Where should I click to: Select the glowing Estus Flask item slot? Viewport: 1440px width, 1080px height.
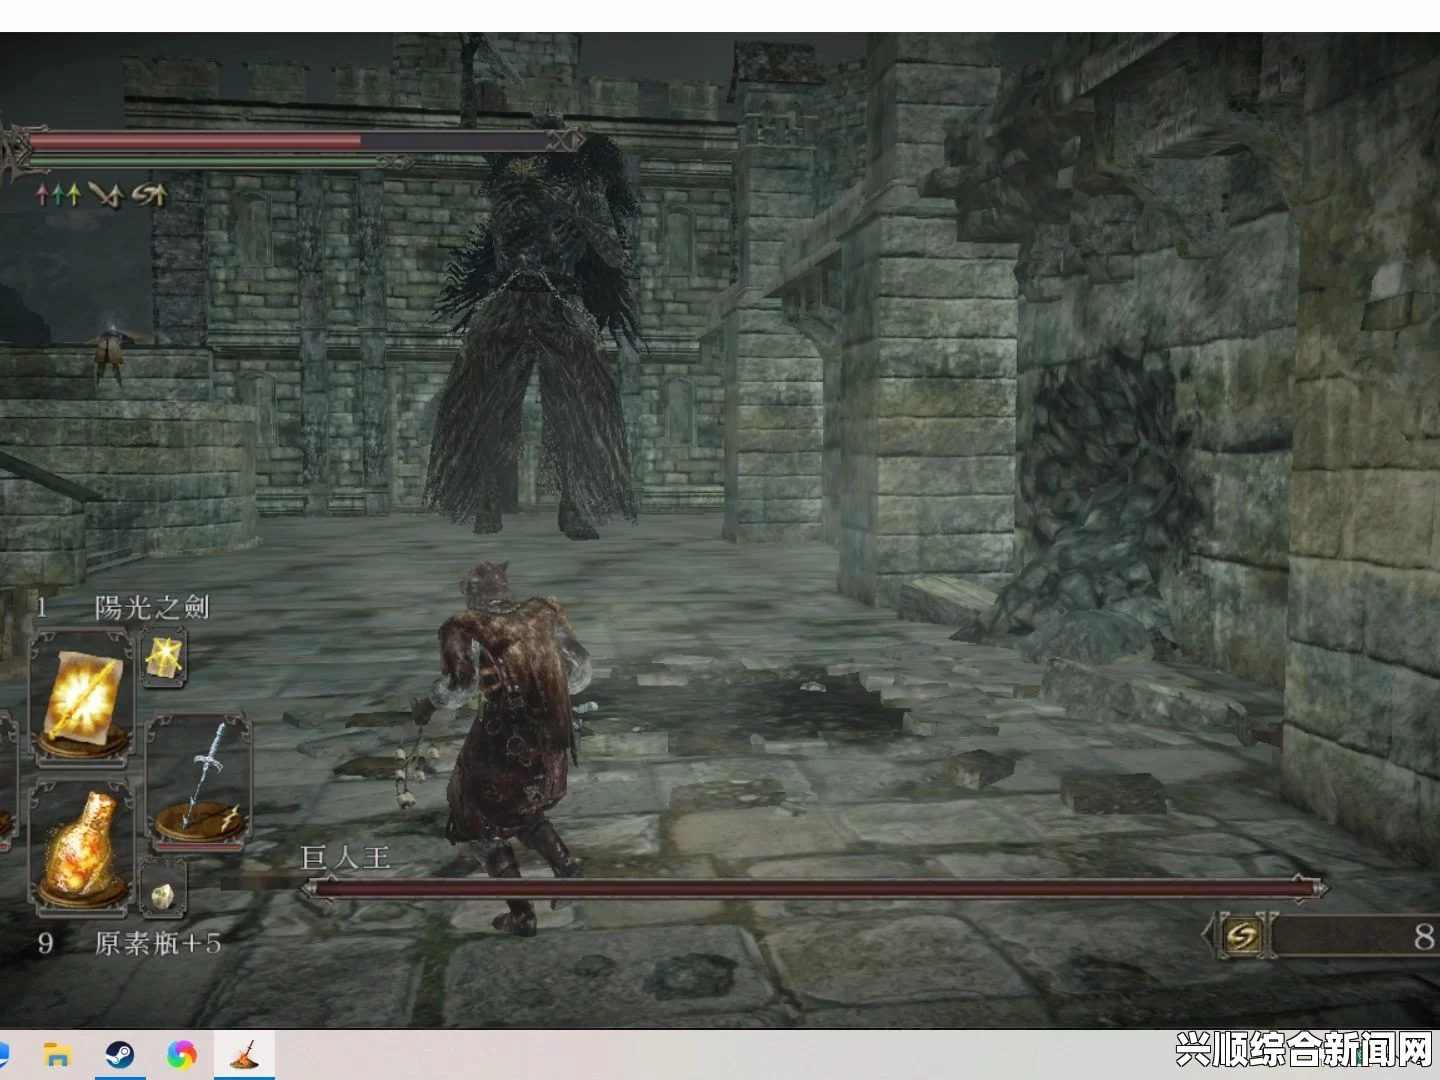click(83, 848)
